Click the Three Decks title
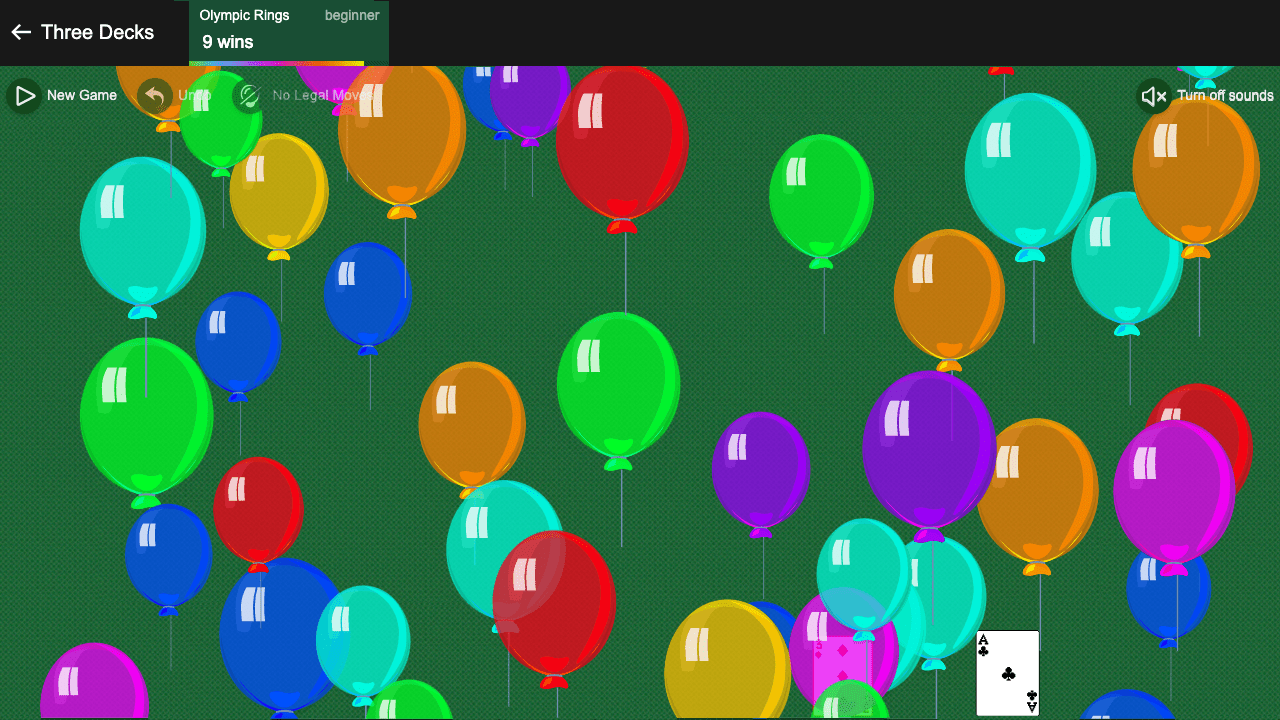 click(x=97, y=32)
